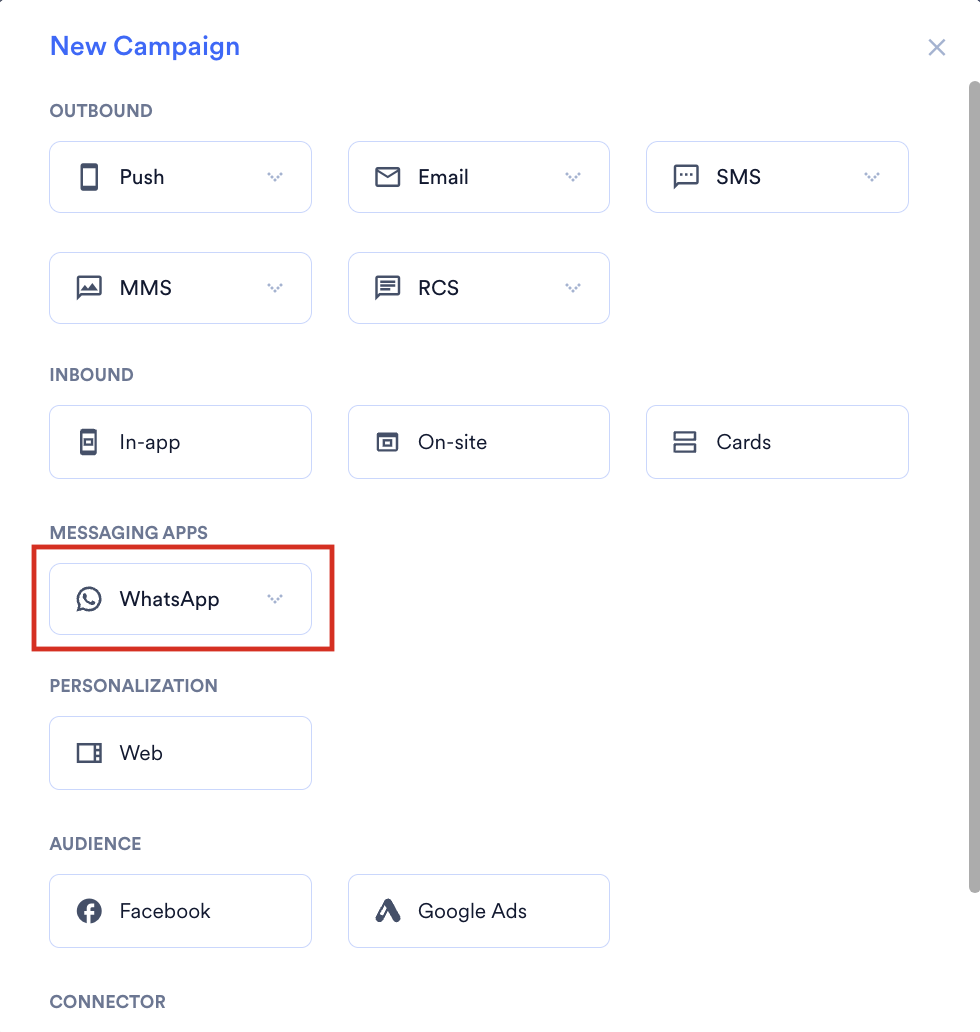Expand the Push campaign chevron
This screenshot has height=1032, width=980.
275,176
